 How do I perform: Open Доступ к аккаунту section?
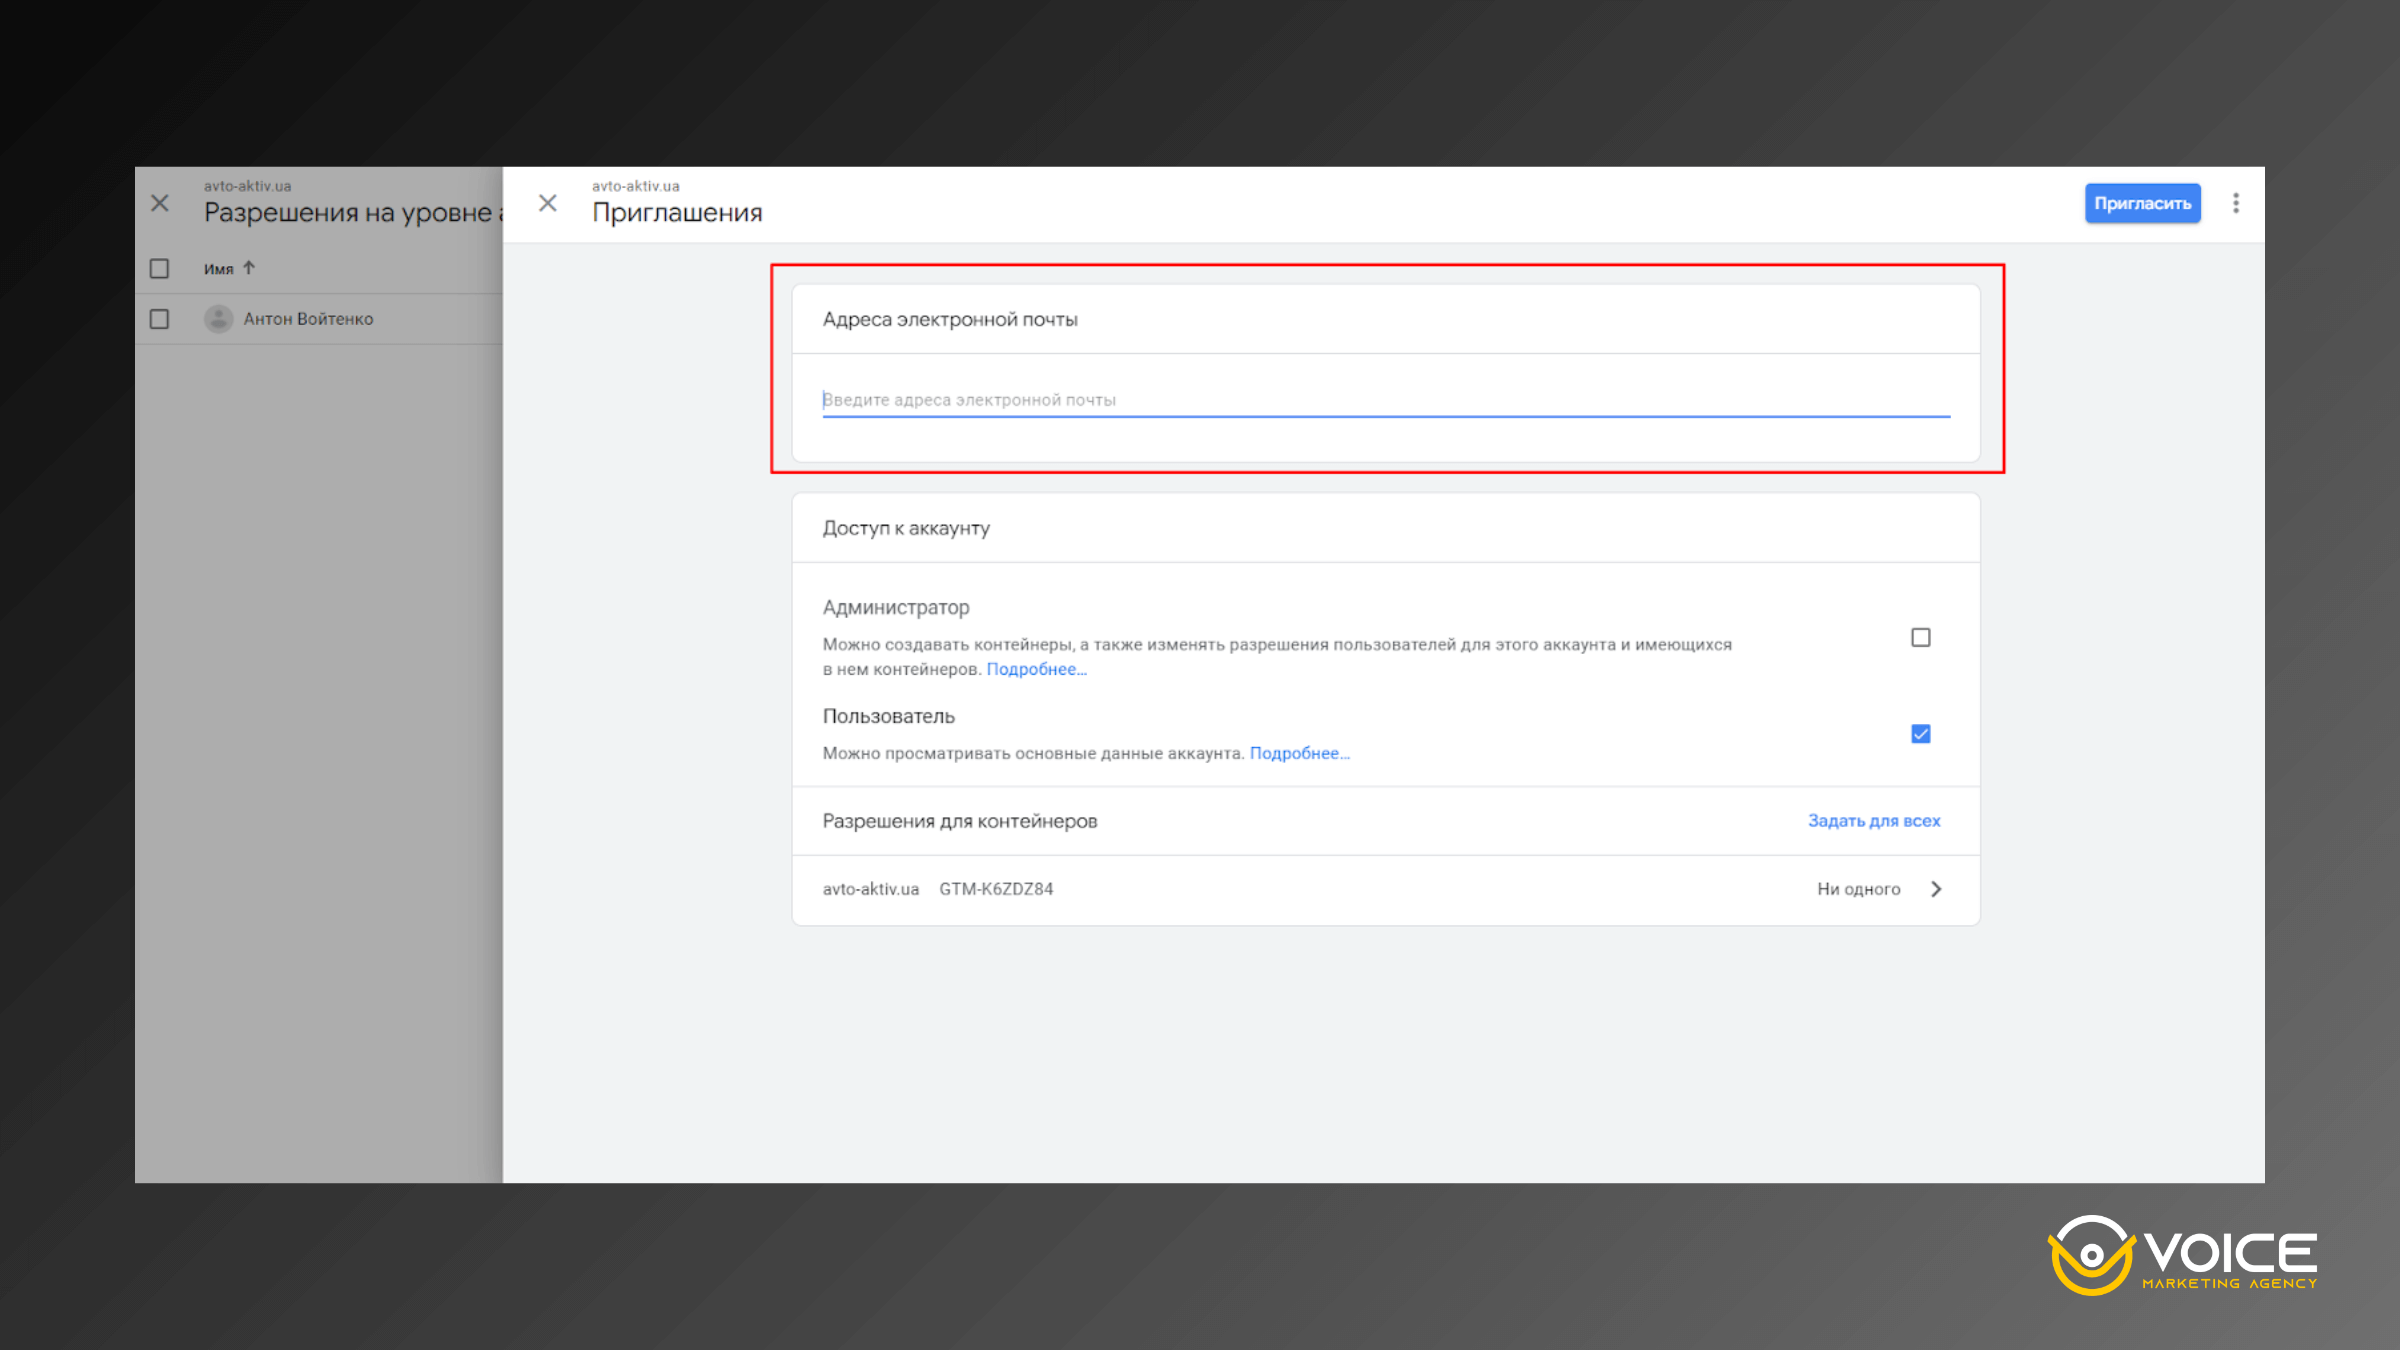[905, 528]
